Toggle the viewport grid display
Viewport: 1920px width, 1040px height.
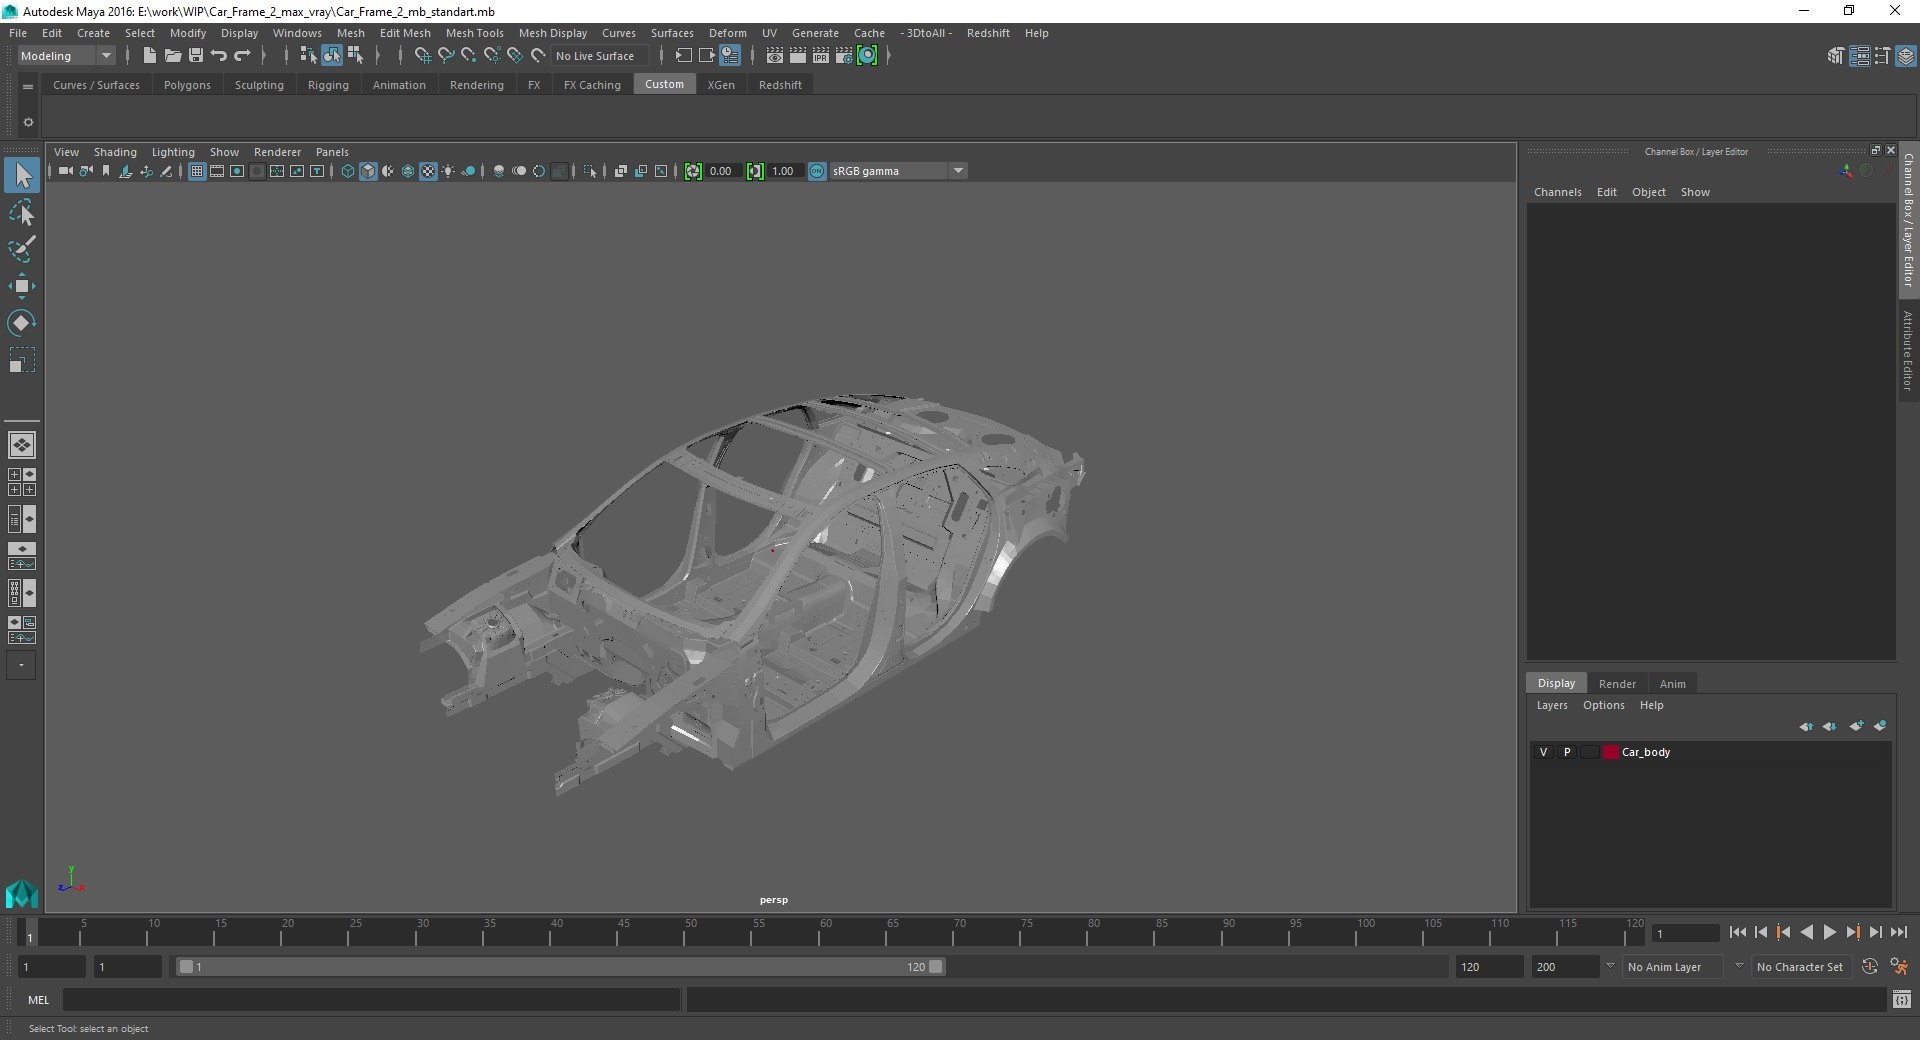coord(197,171)
